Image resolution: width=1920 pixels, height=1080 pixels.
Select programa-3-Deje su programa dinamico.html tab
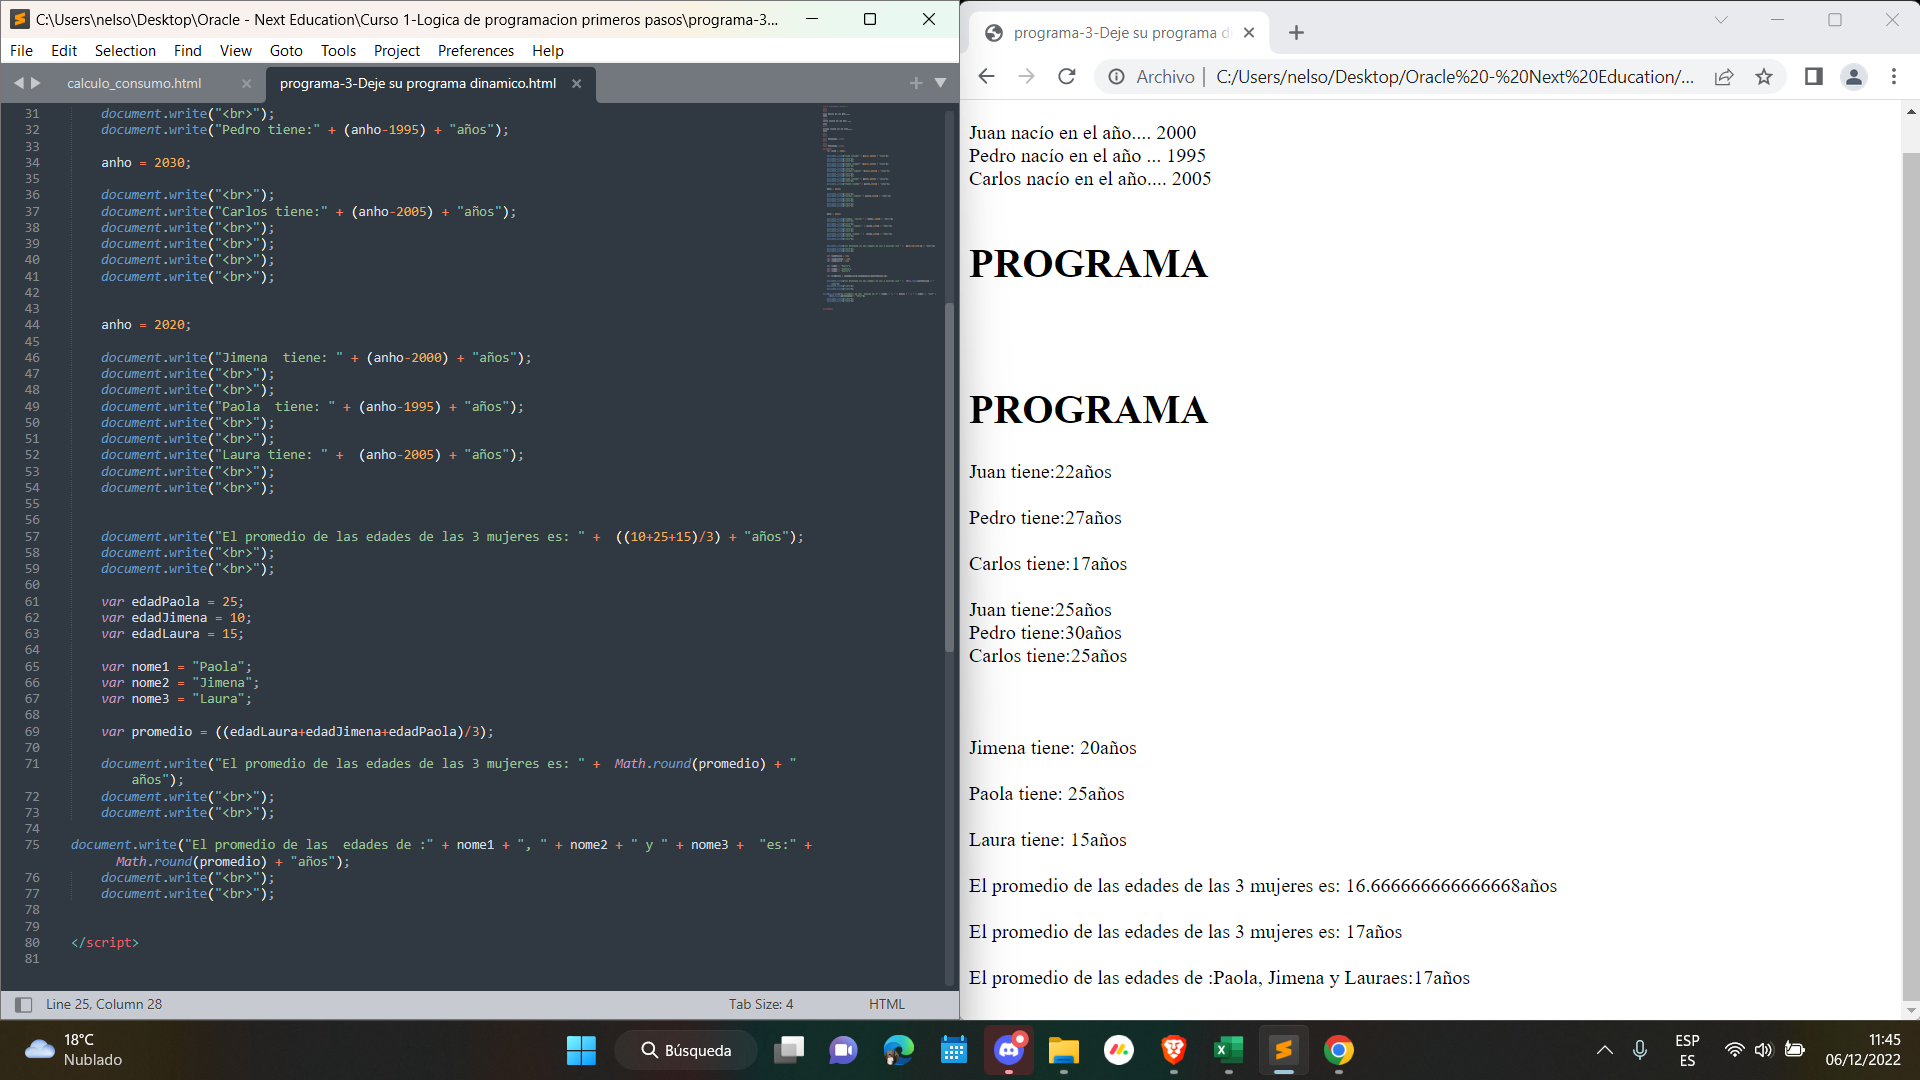click(418, 83)
